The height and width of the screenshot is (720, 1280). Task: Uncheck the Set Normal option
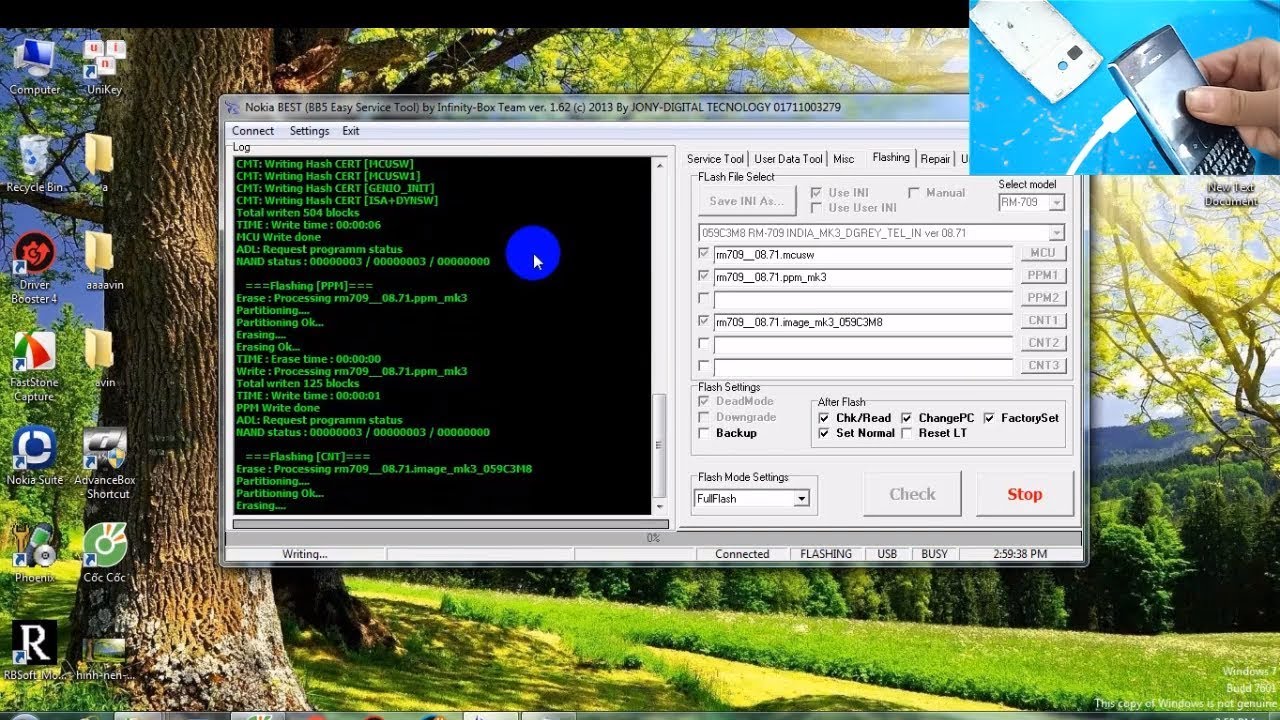tap(824, 433)
